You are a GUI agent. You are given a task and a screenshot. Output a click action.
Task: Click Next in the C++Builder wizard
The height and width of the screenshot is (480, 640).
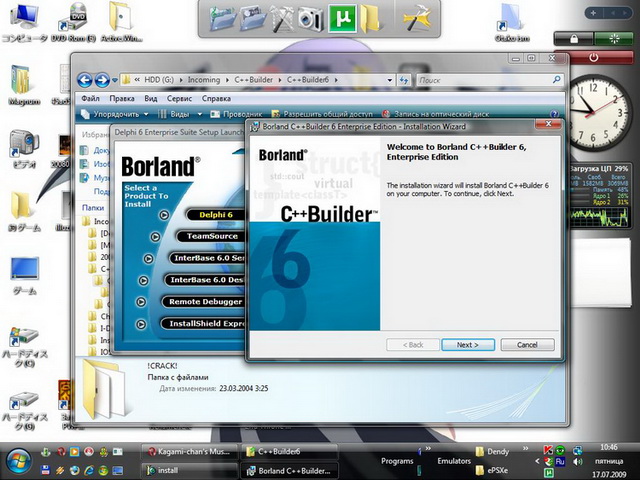pyautogui.click(x=468, y=345)
